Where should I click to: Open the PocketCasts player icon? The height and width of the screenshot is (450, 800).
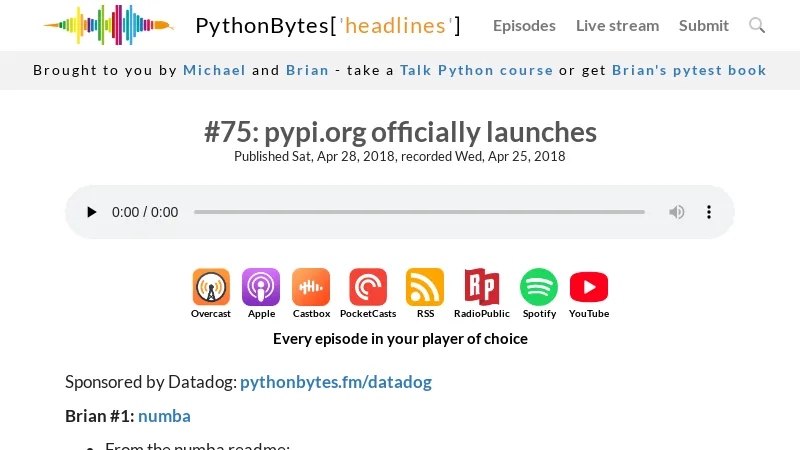(x=368, y=288)
